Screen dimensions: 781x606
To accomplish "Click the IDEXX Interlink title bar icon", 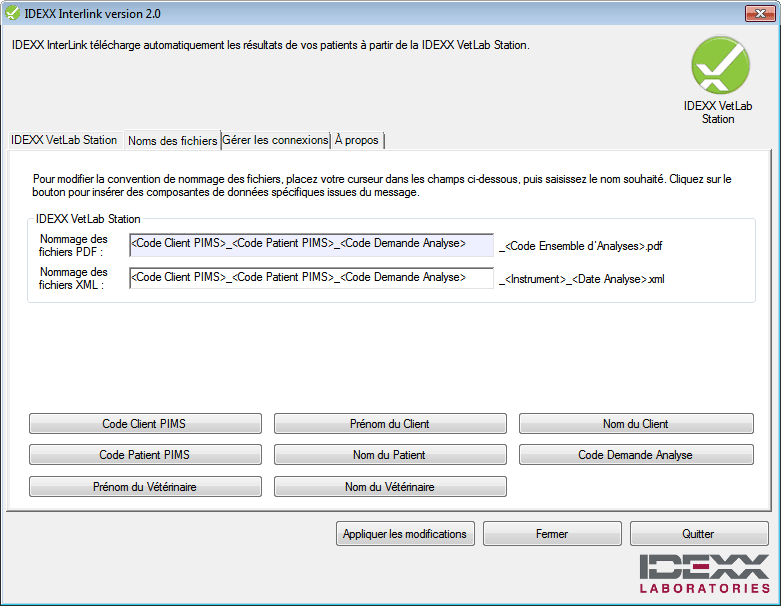I will coord(12,14).
